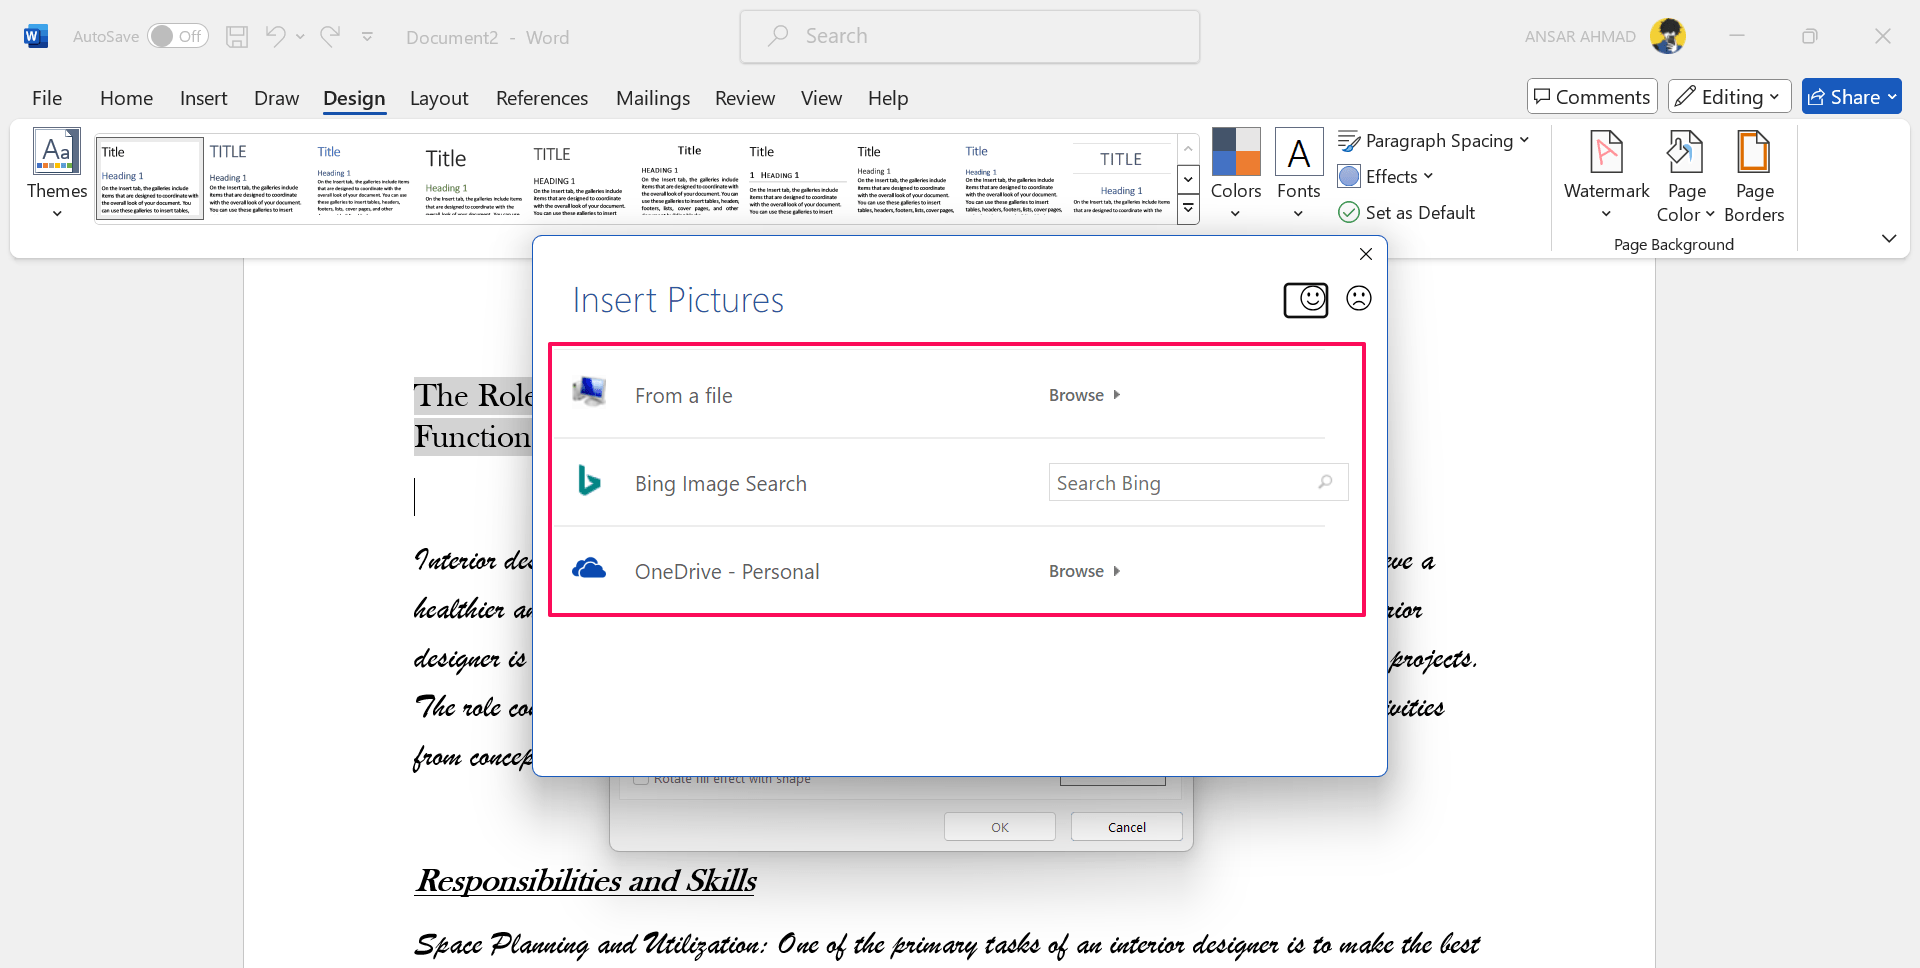
Task: Click the Design tab
Action: click(354, 98)
